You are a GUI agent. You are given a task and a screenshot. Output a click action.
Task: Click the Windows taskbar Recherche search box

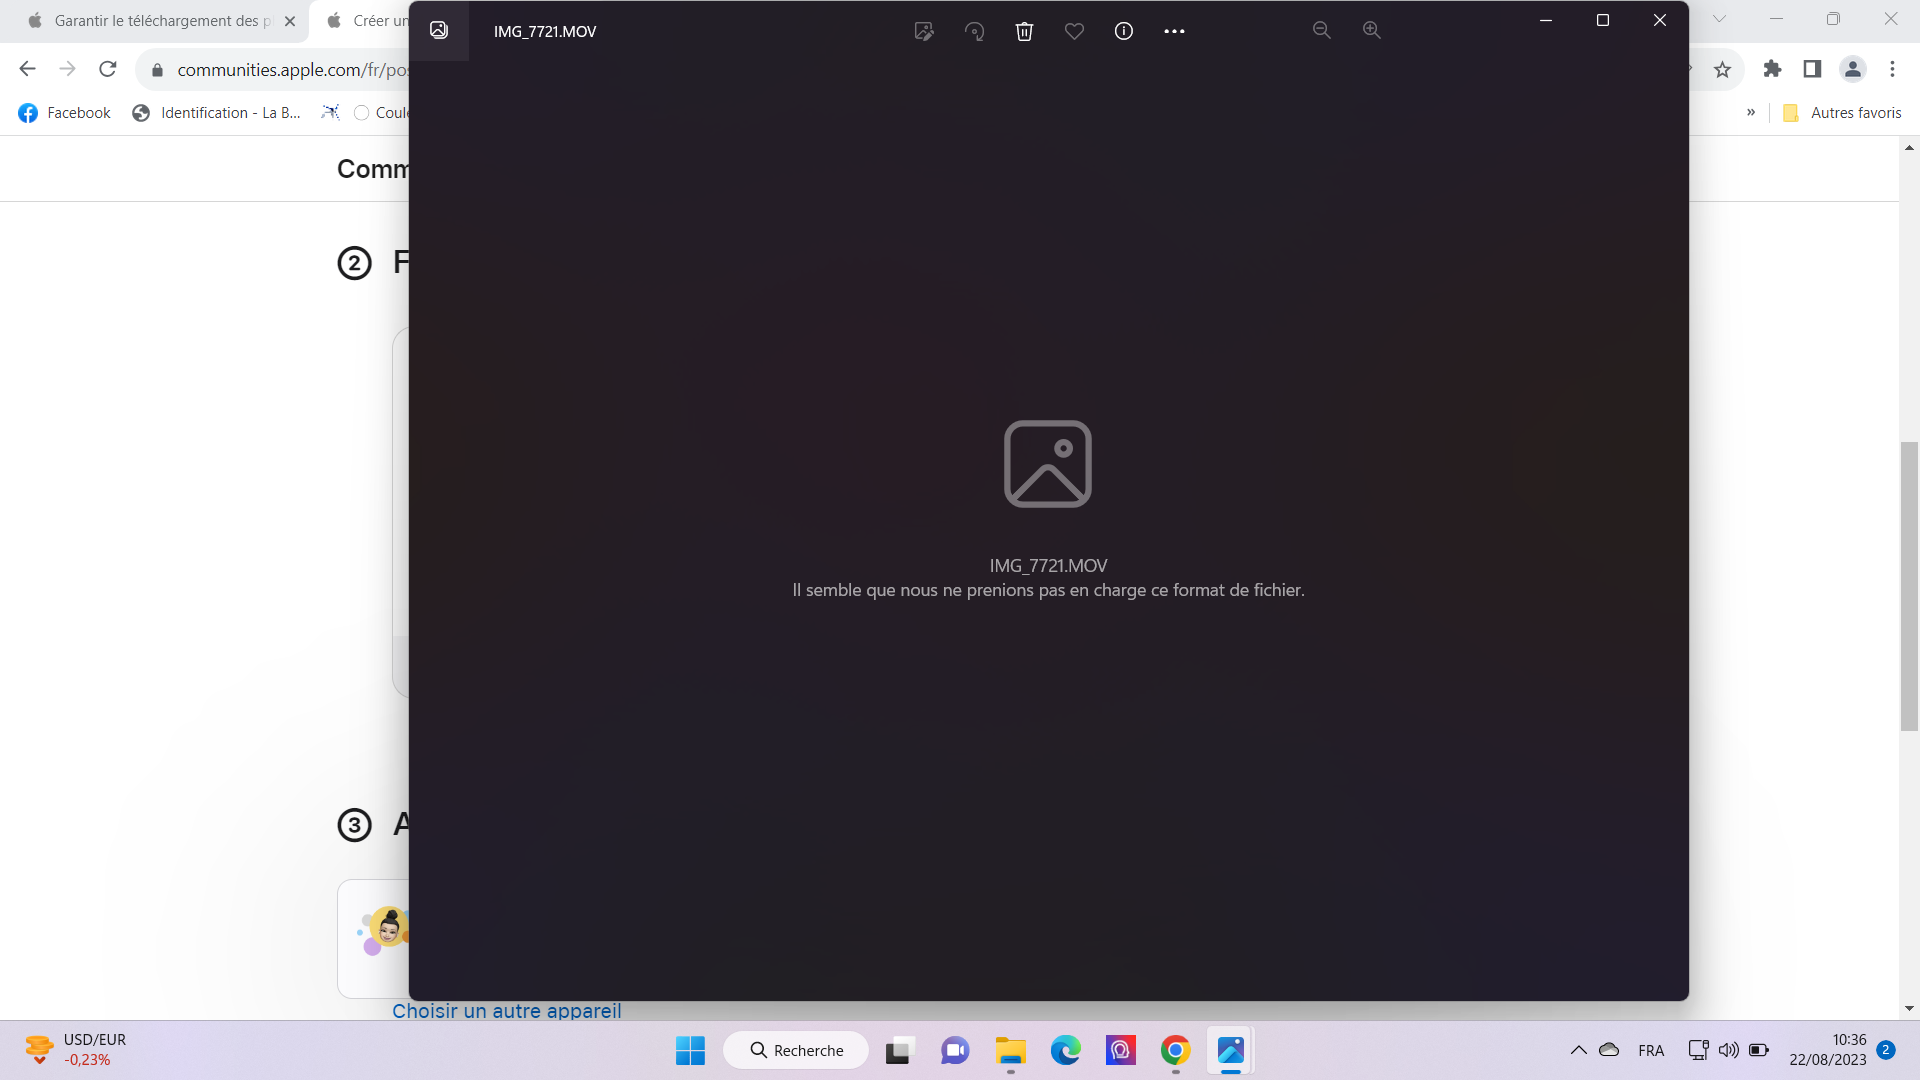pos(796,1050)
